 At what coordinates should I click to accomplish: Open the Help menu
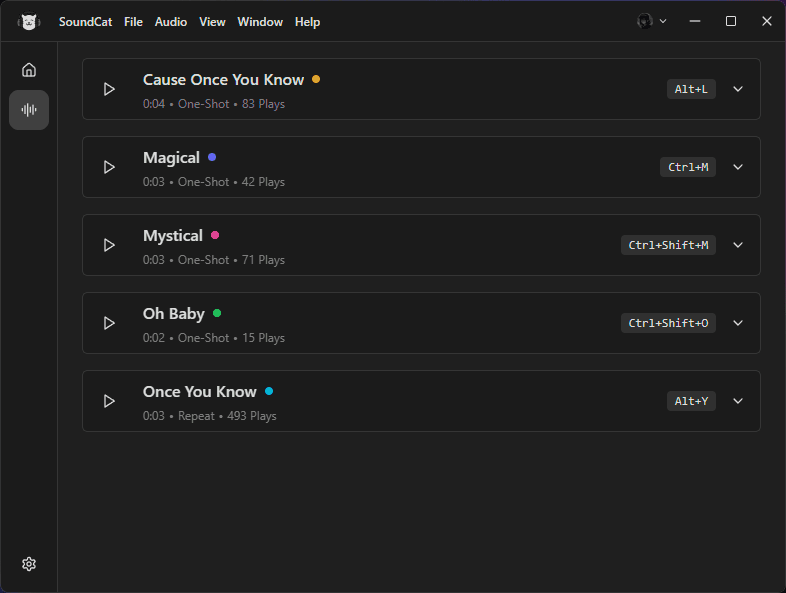tap(307, 22)
